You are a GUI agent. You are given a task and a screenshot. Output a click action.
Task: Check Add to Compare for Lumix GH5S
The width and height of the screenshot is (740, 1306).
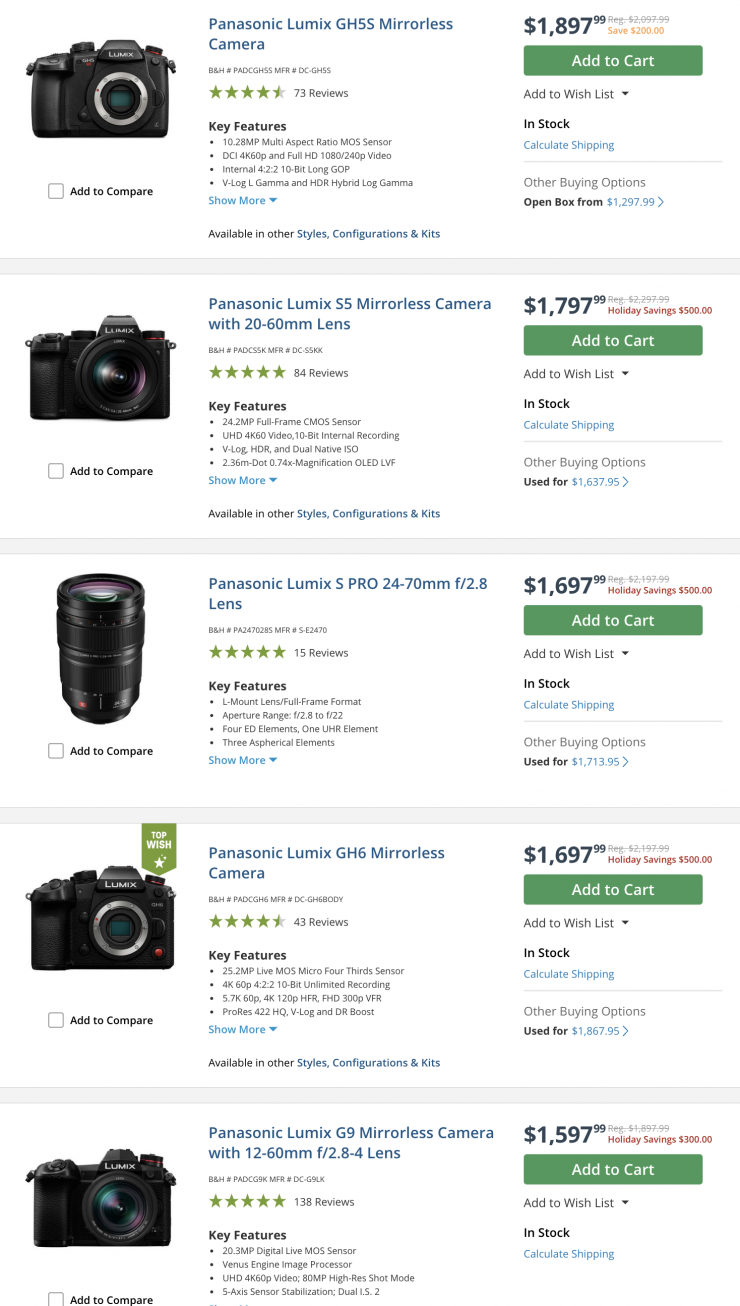coord(56,191)
